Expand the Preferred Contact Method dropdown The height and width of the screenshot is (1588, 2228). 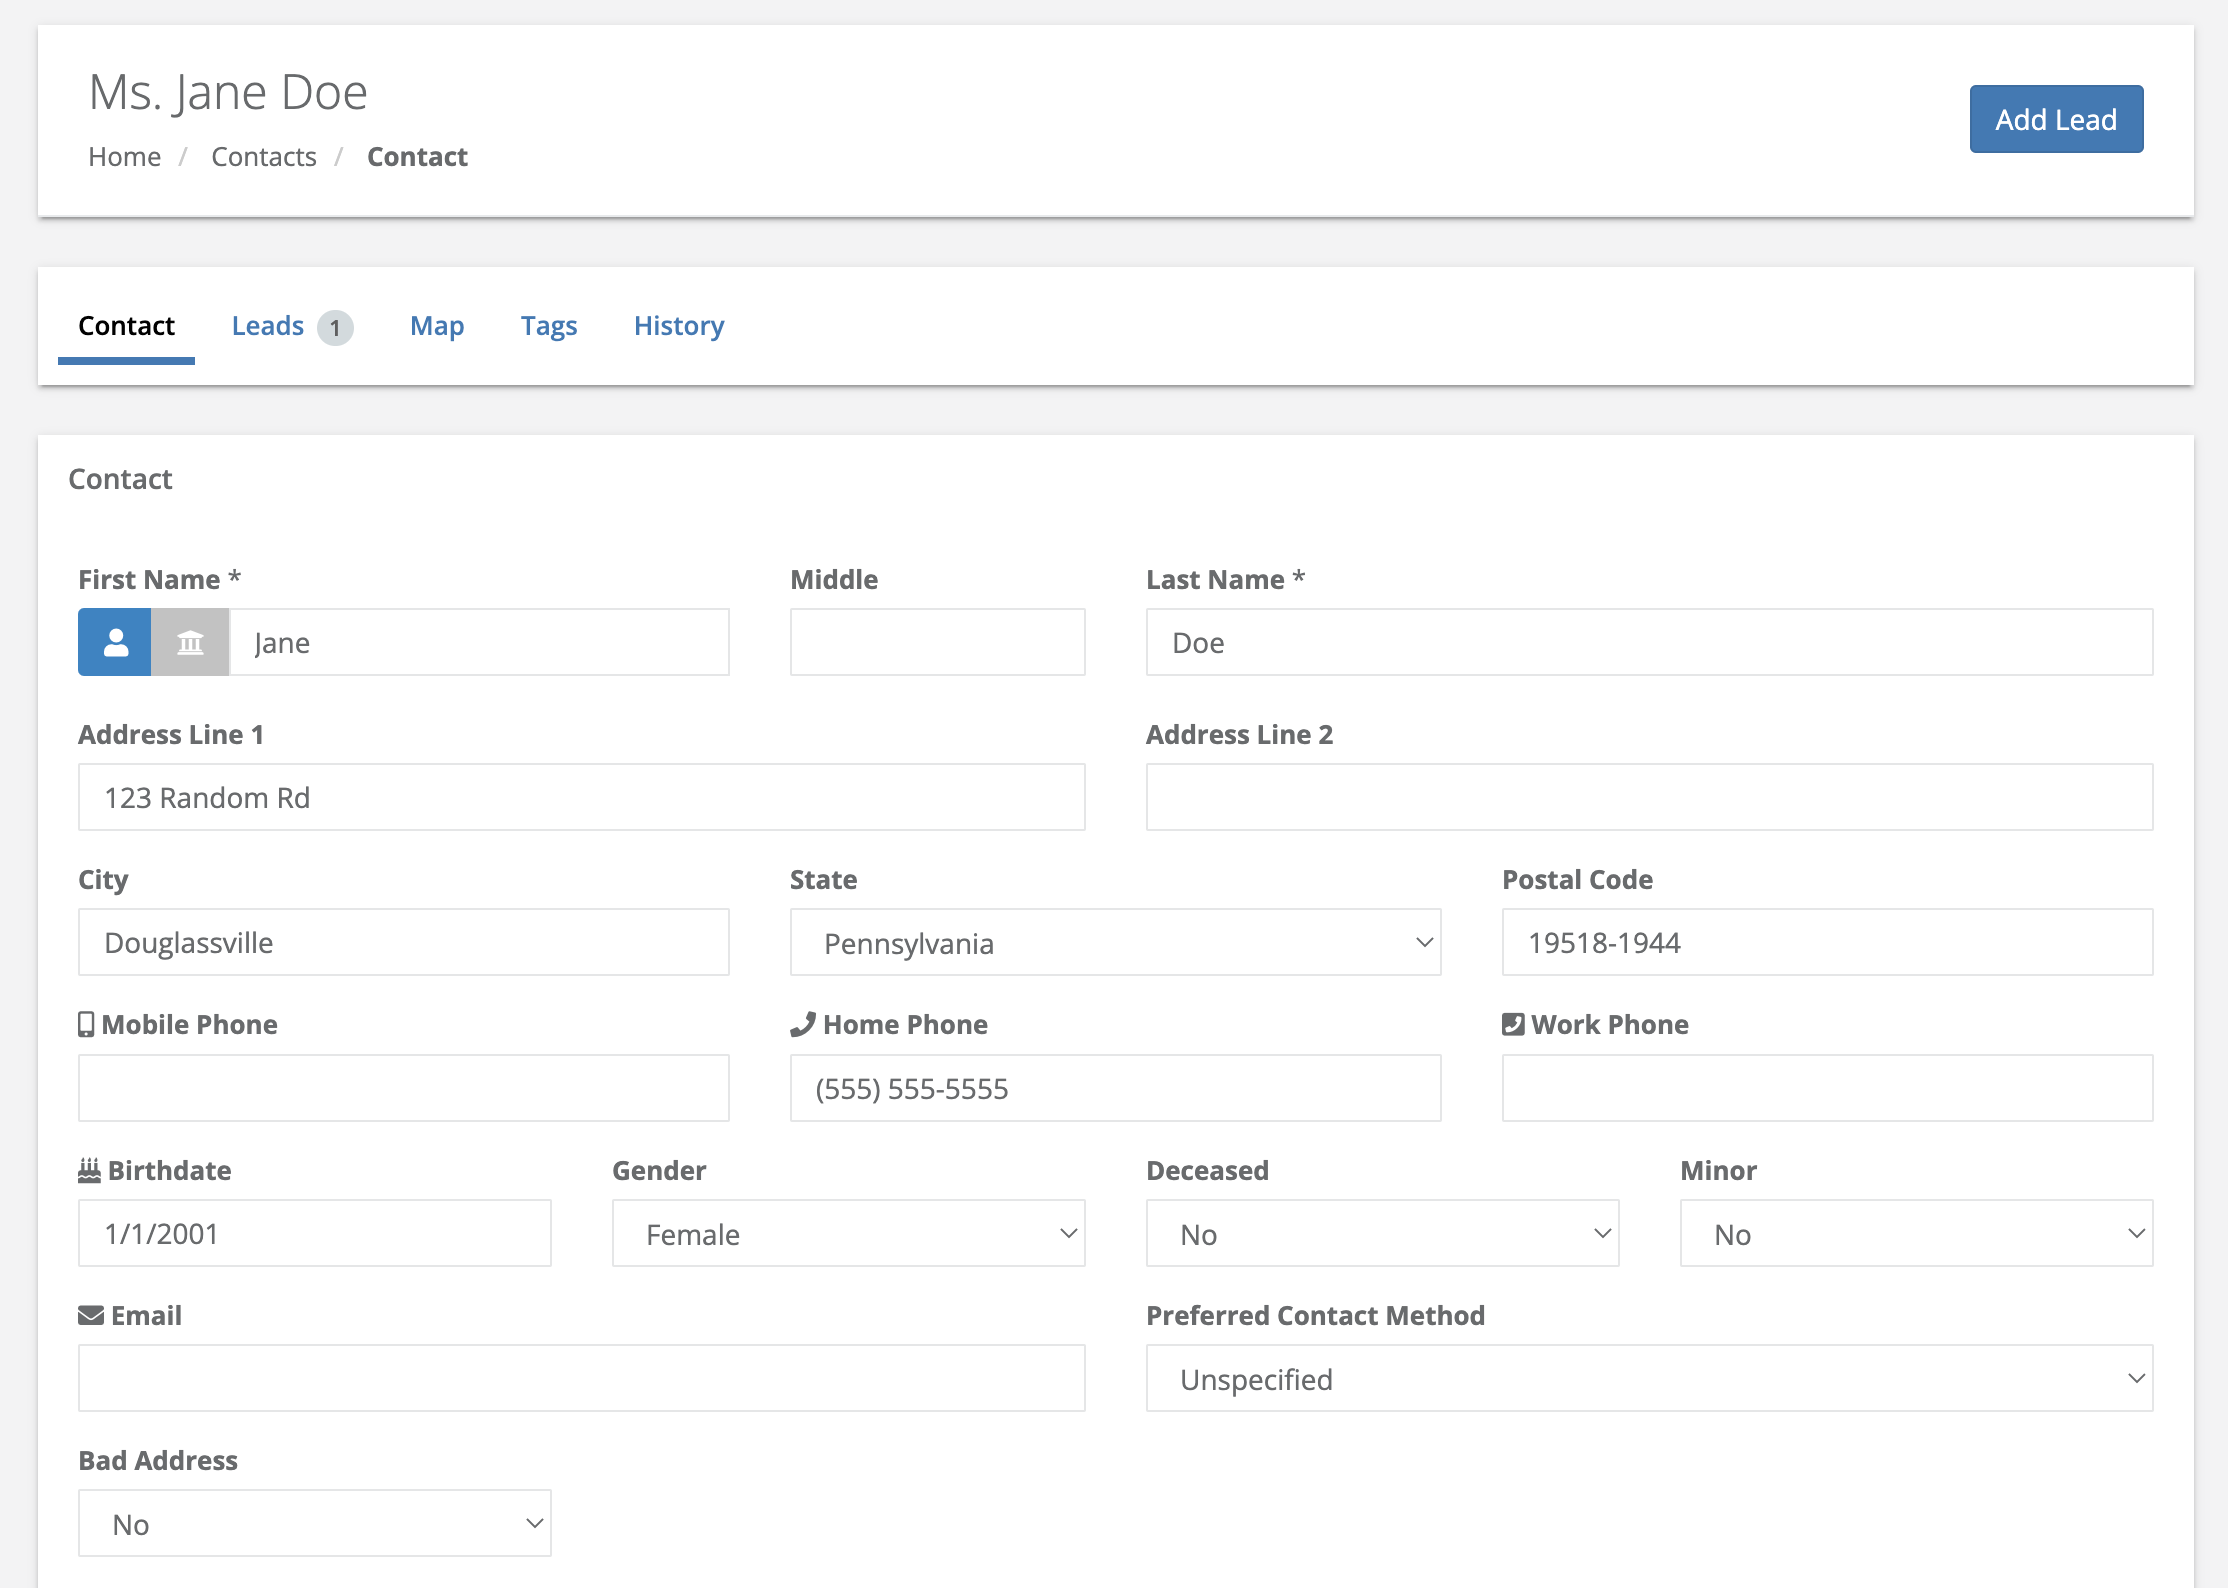(1649, 1378)
